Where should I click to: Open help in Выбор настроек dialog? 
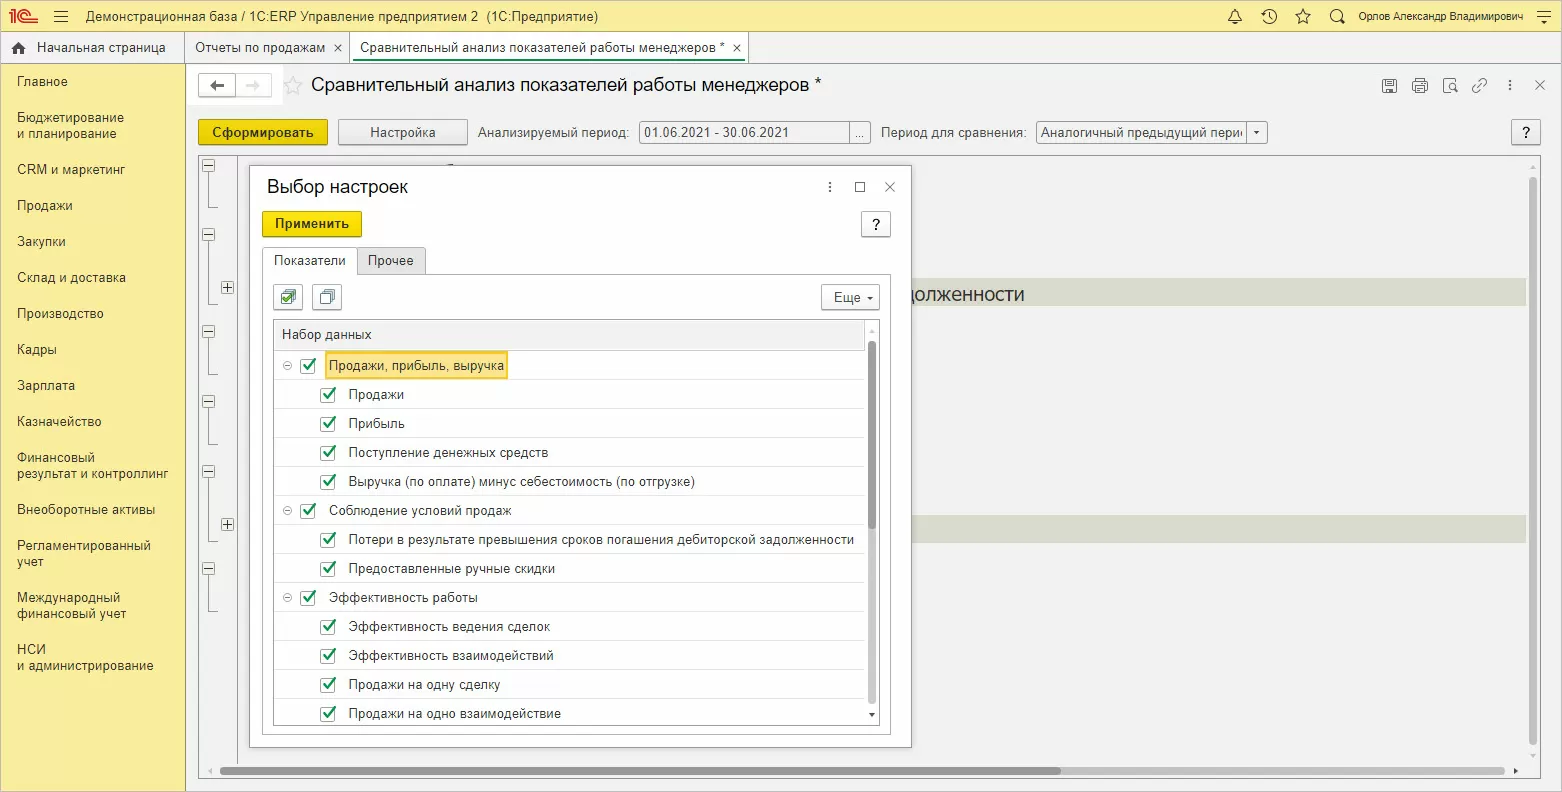point(876,224)
